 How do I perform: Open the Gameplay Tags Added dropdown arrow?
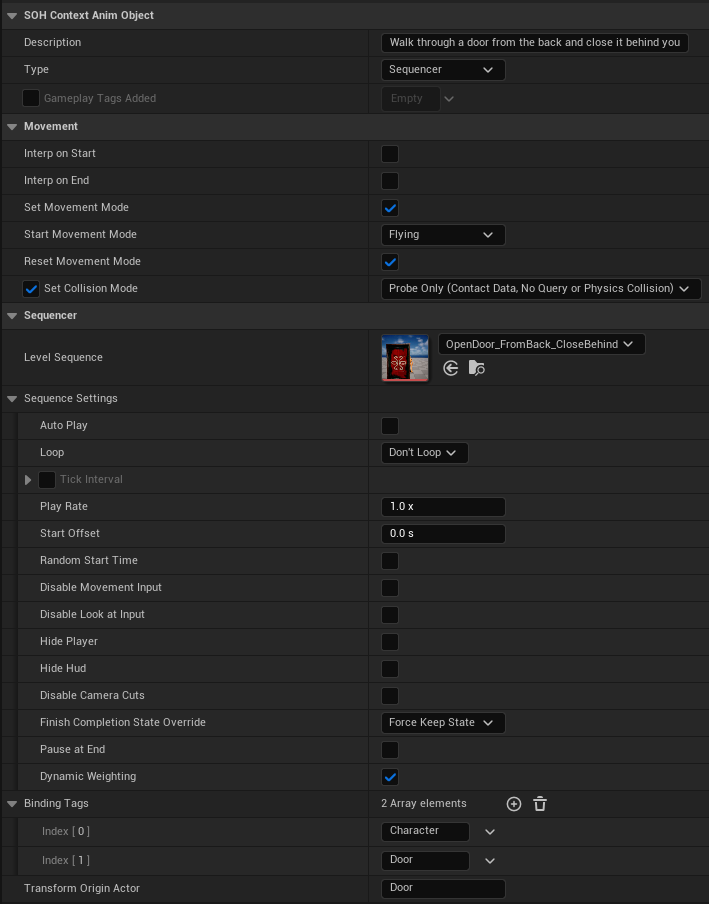tap(449, 99)
